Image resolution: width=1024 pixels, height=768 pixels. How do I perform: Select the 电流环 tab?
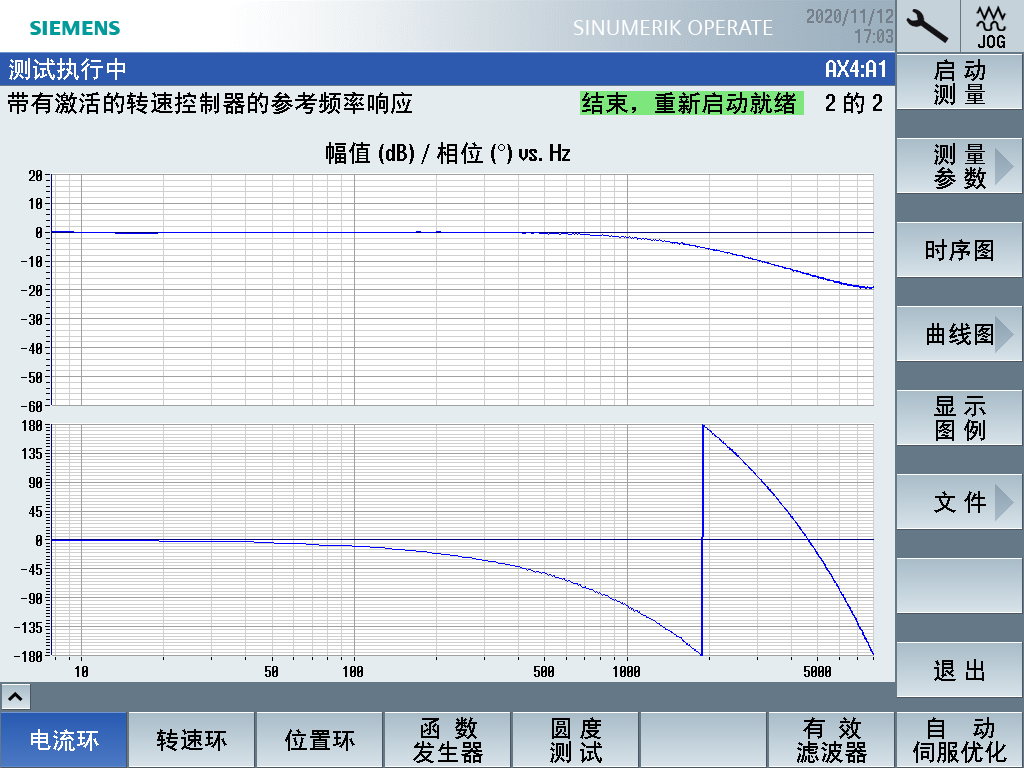tap(64, 740)
